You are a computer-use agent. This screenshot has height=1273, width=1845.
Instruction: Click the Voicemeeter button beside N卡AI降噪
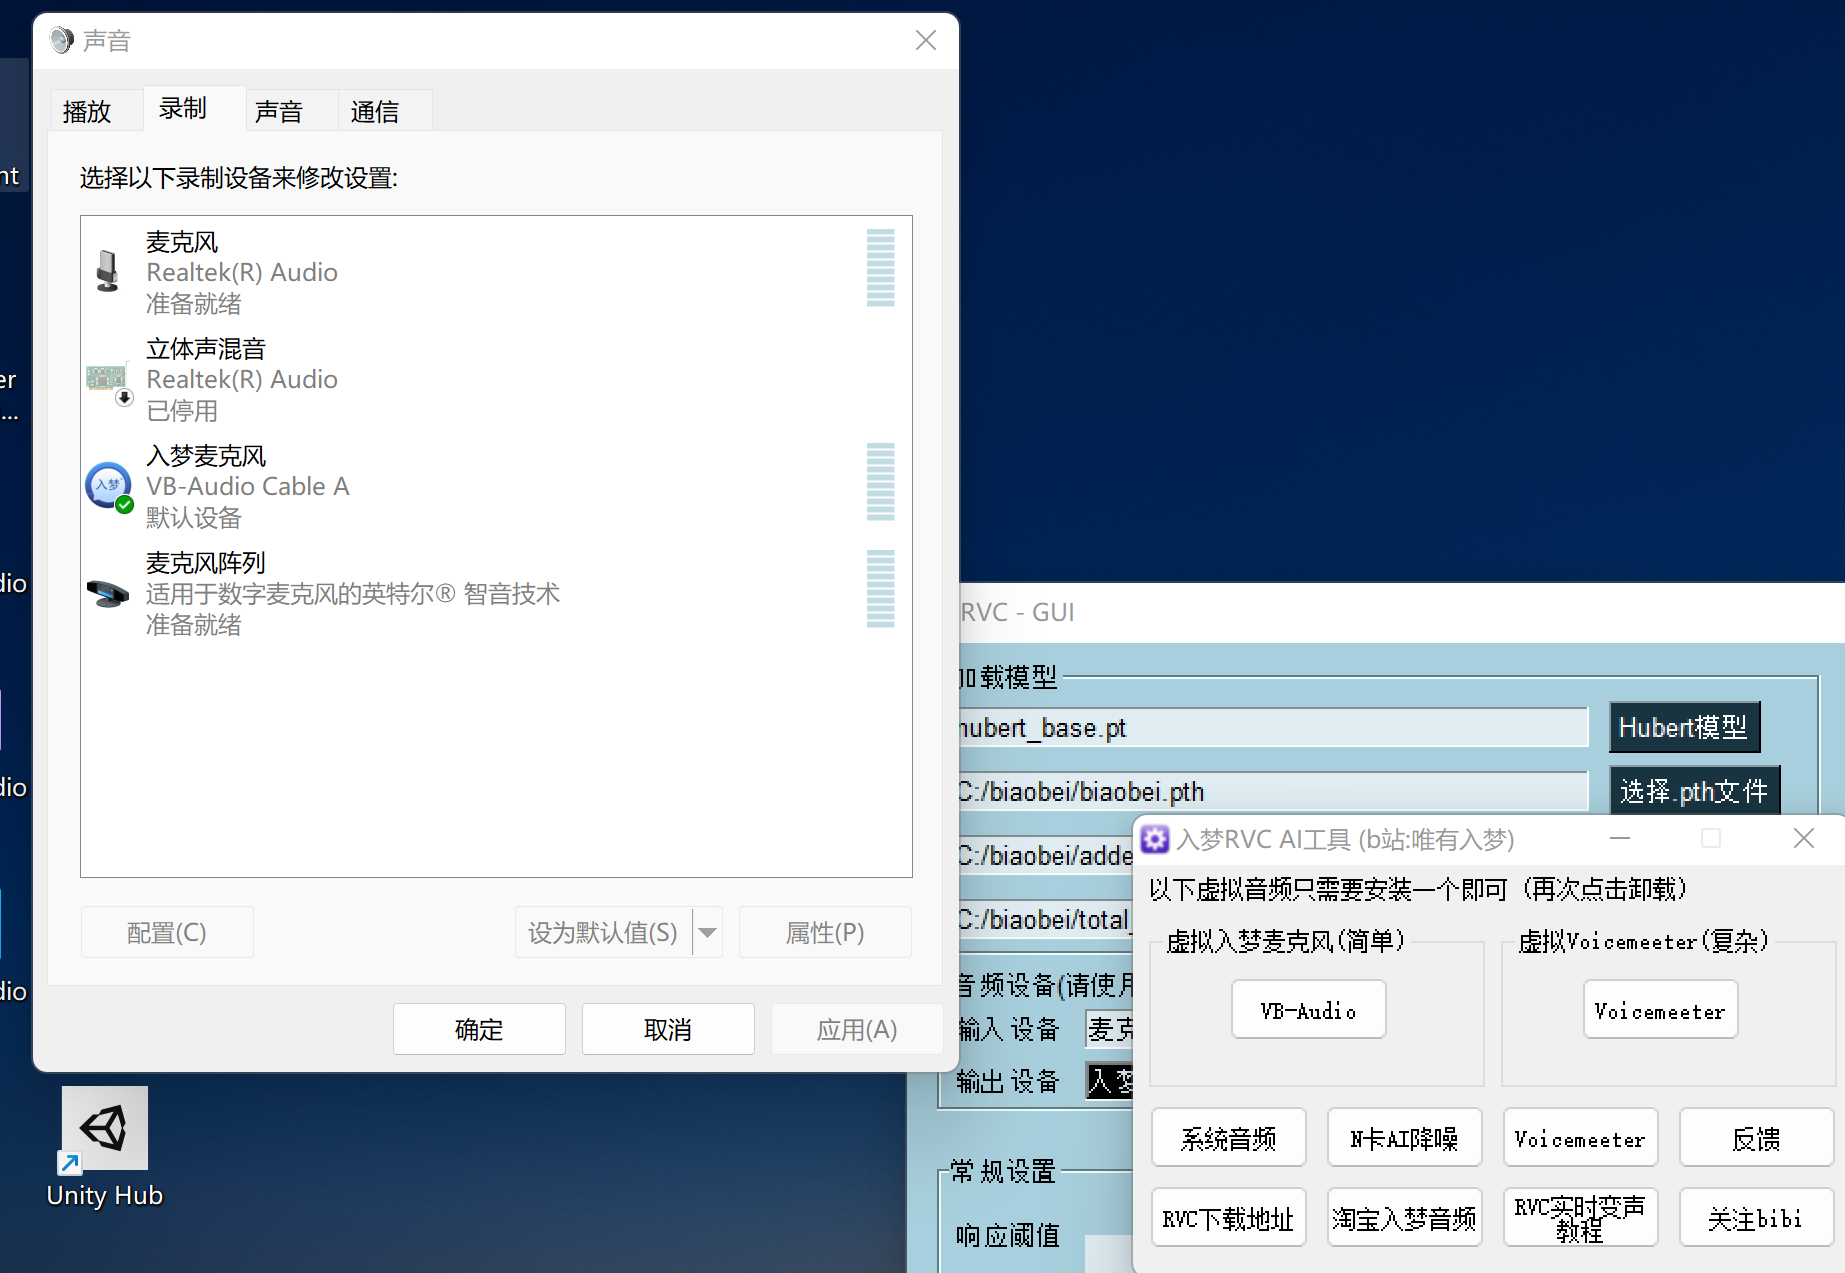click(x=1580, y=1138)
